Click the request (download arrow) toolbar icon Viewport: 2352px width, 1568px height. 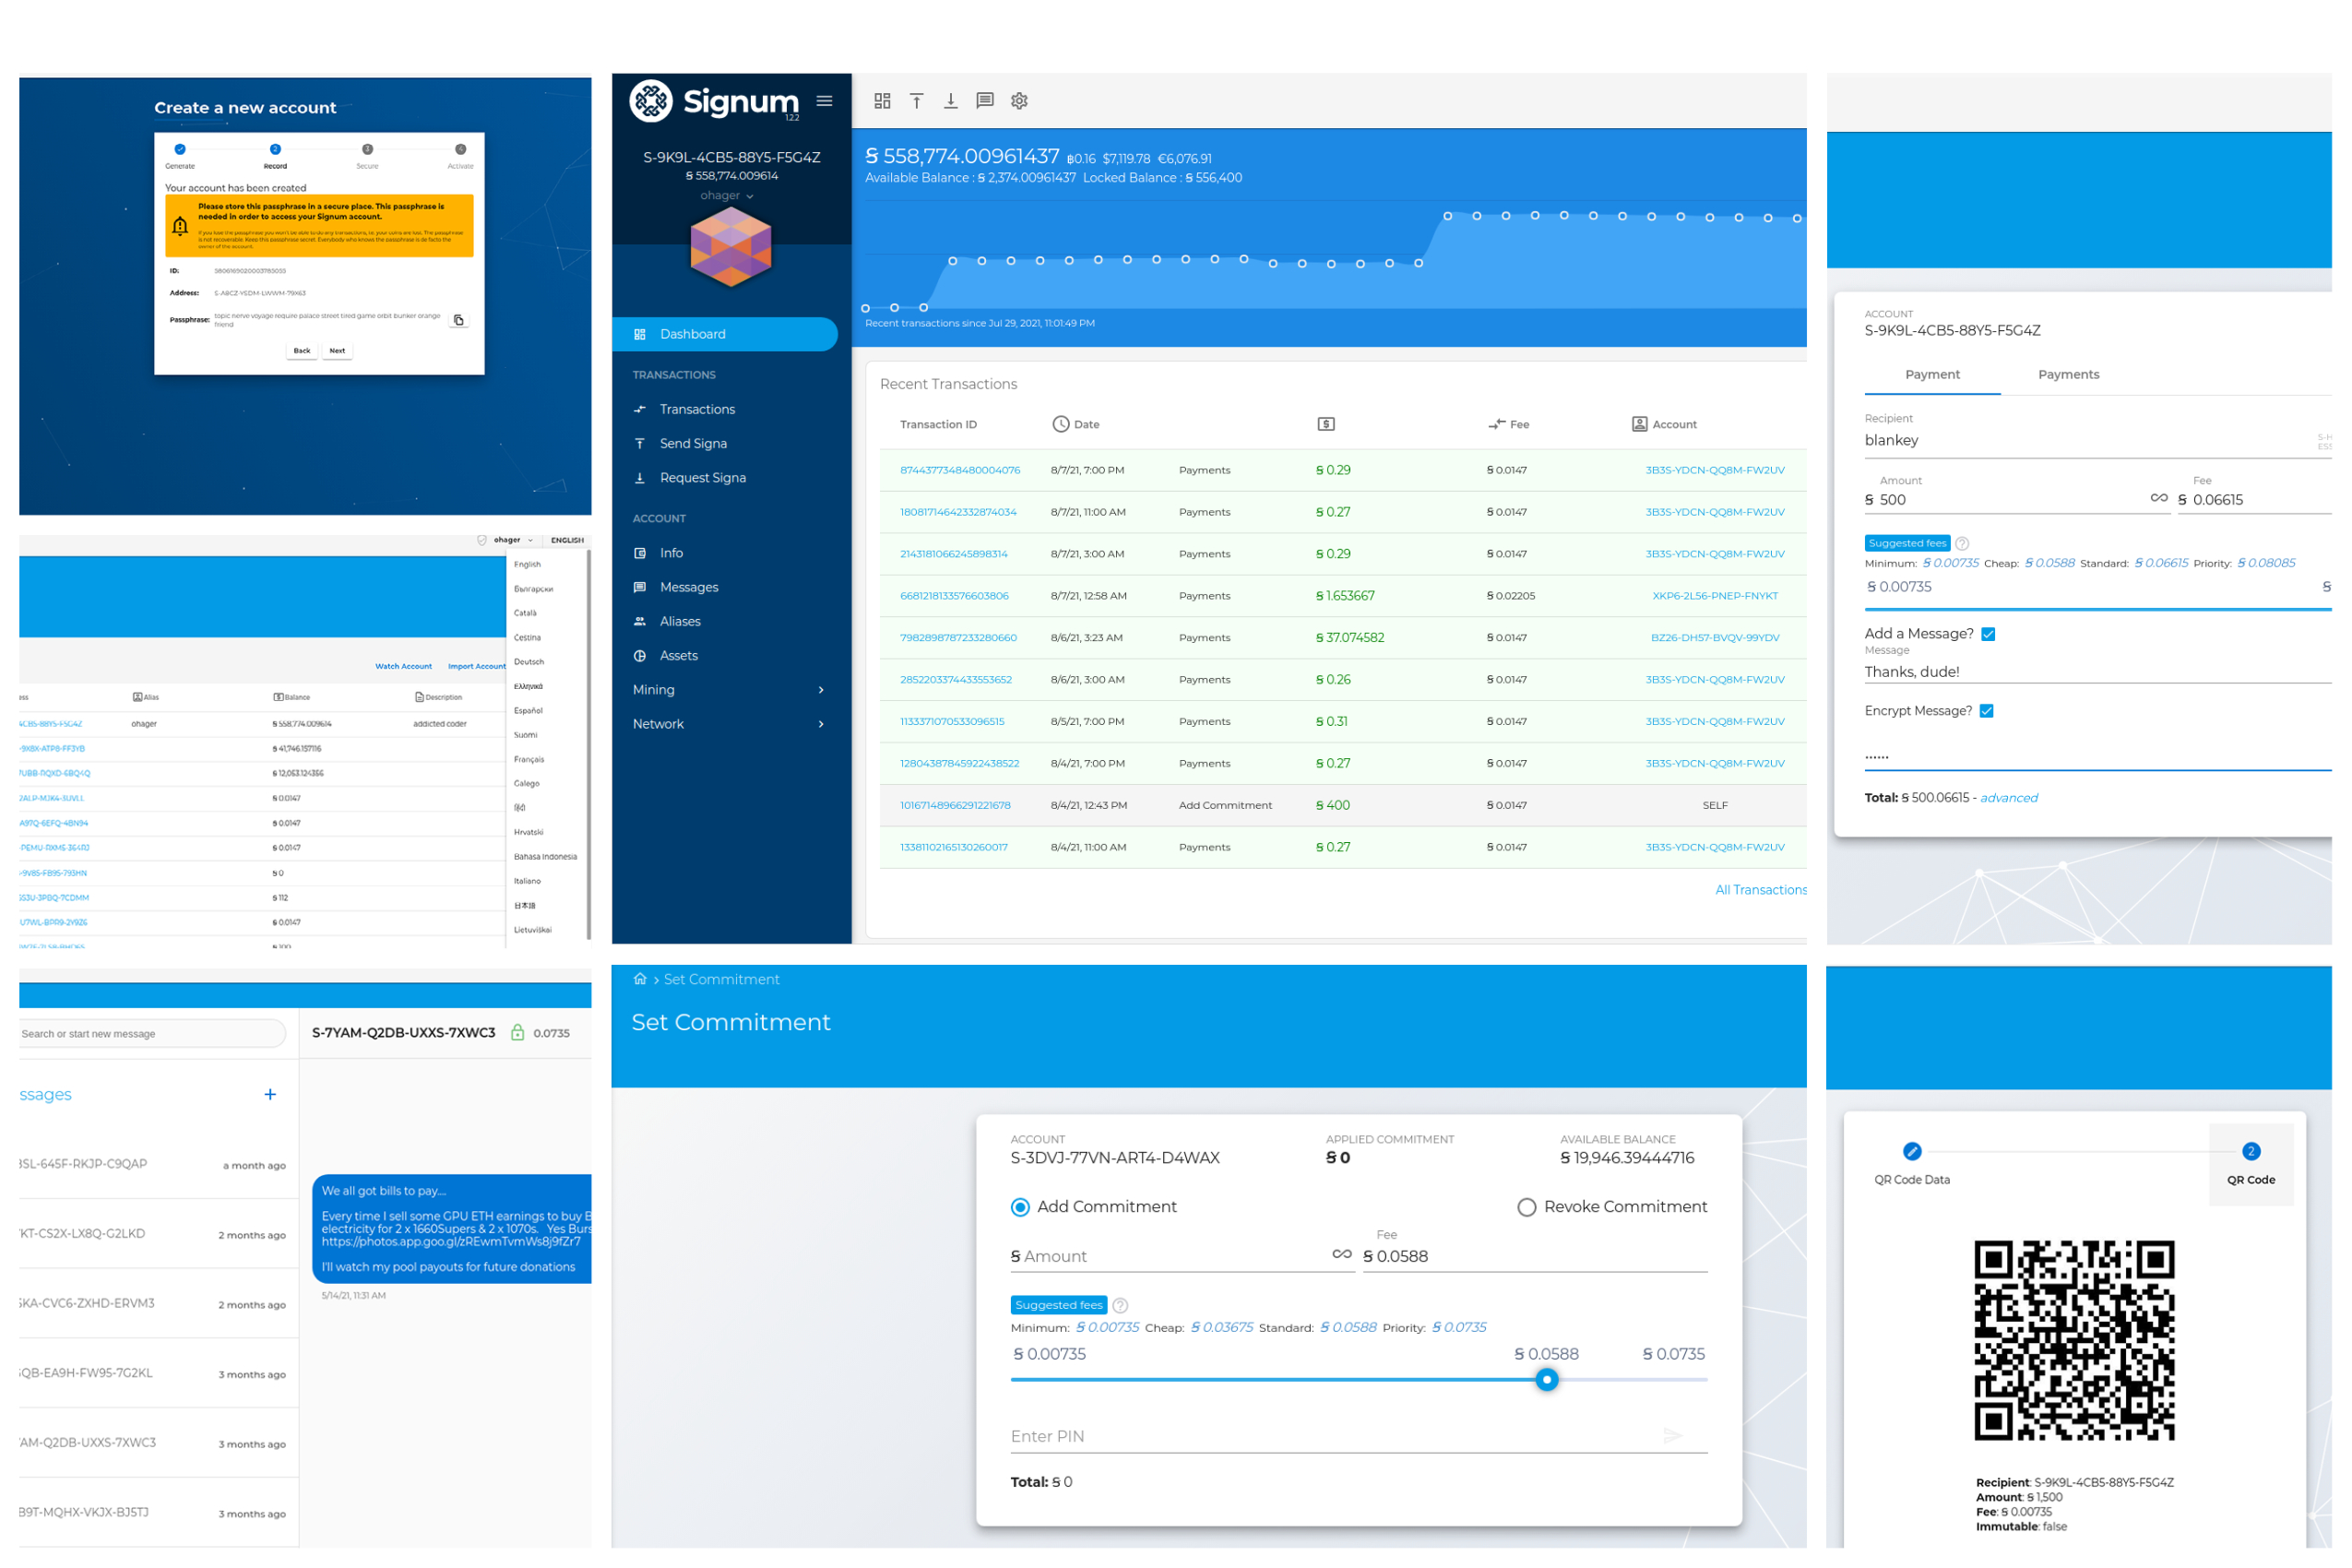point(951,101)
